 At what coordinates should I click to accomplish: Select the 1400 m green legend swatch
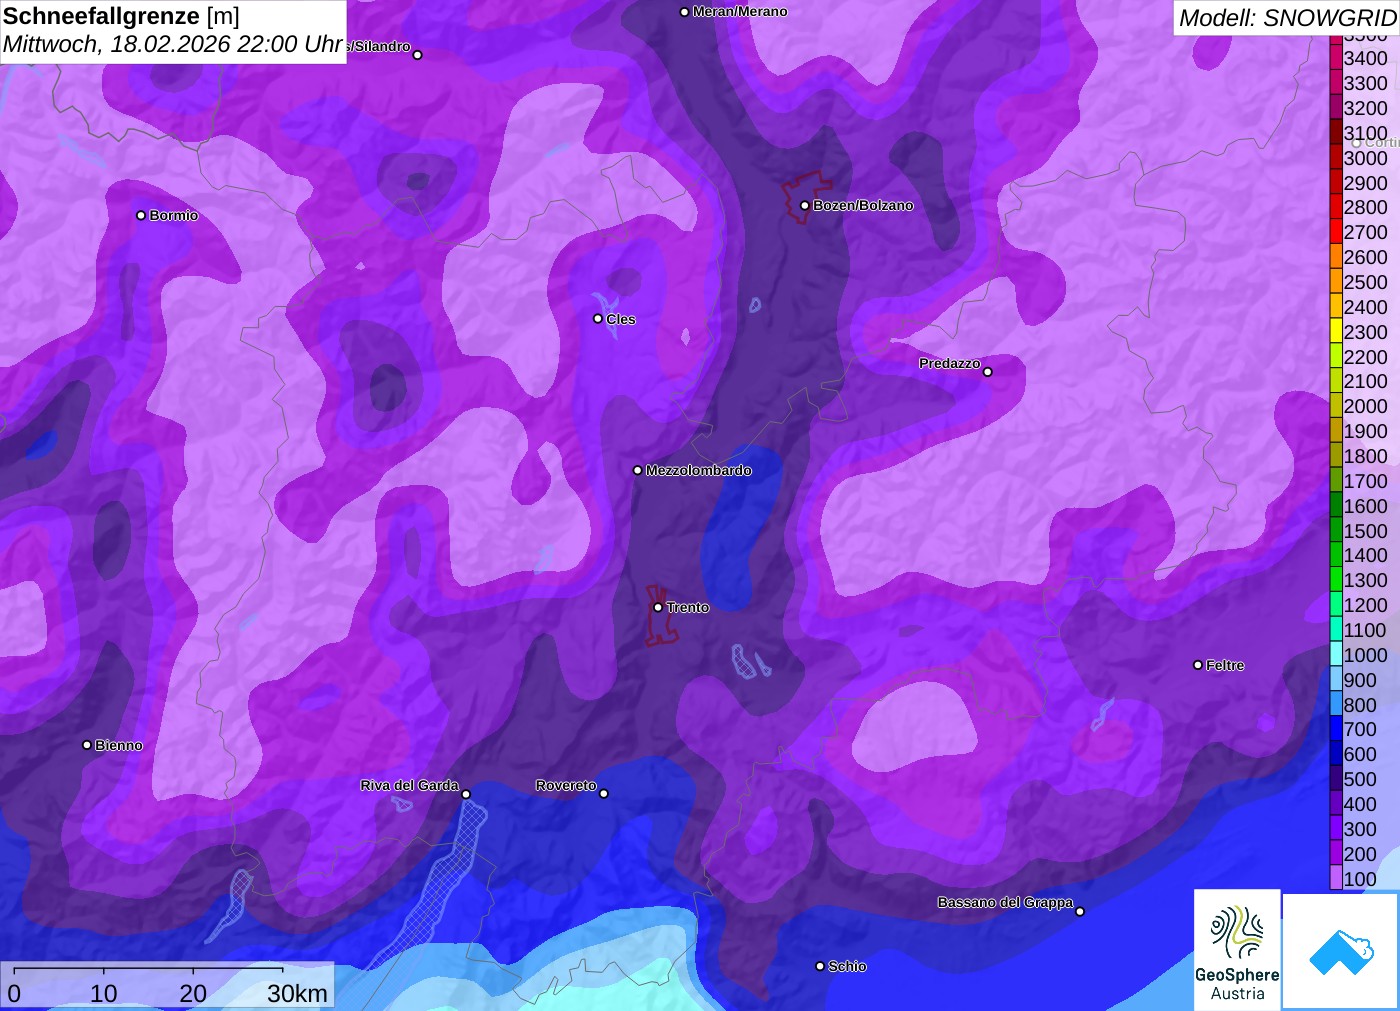tap(1336, 554)
